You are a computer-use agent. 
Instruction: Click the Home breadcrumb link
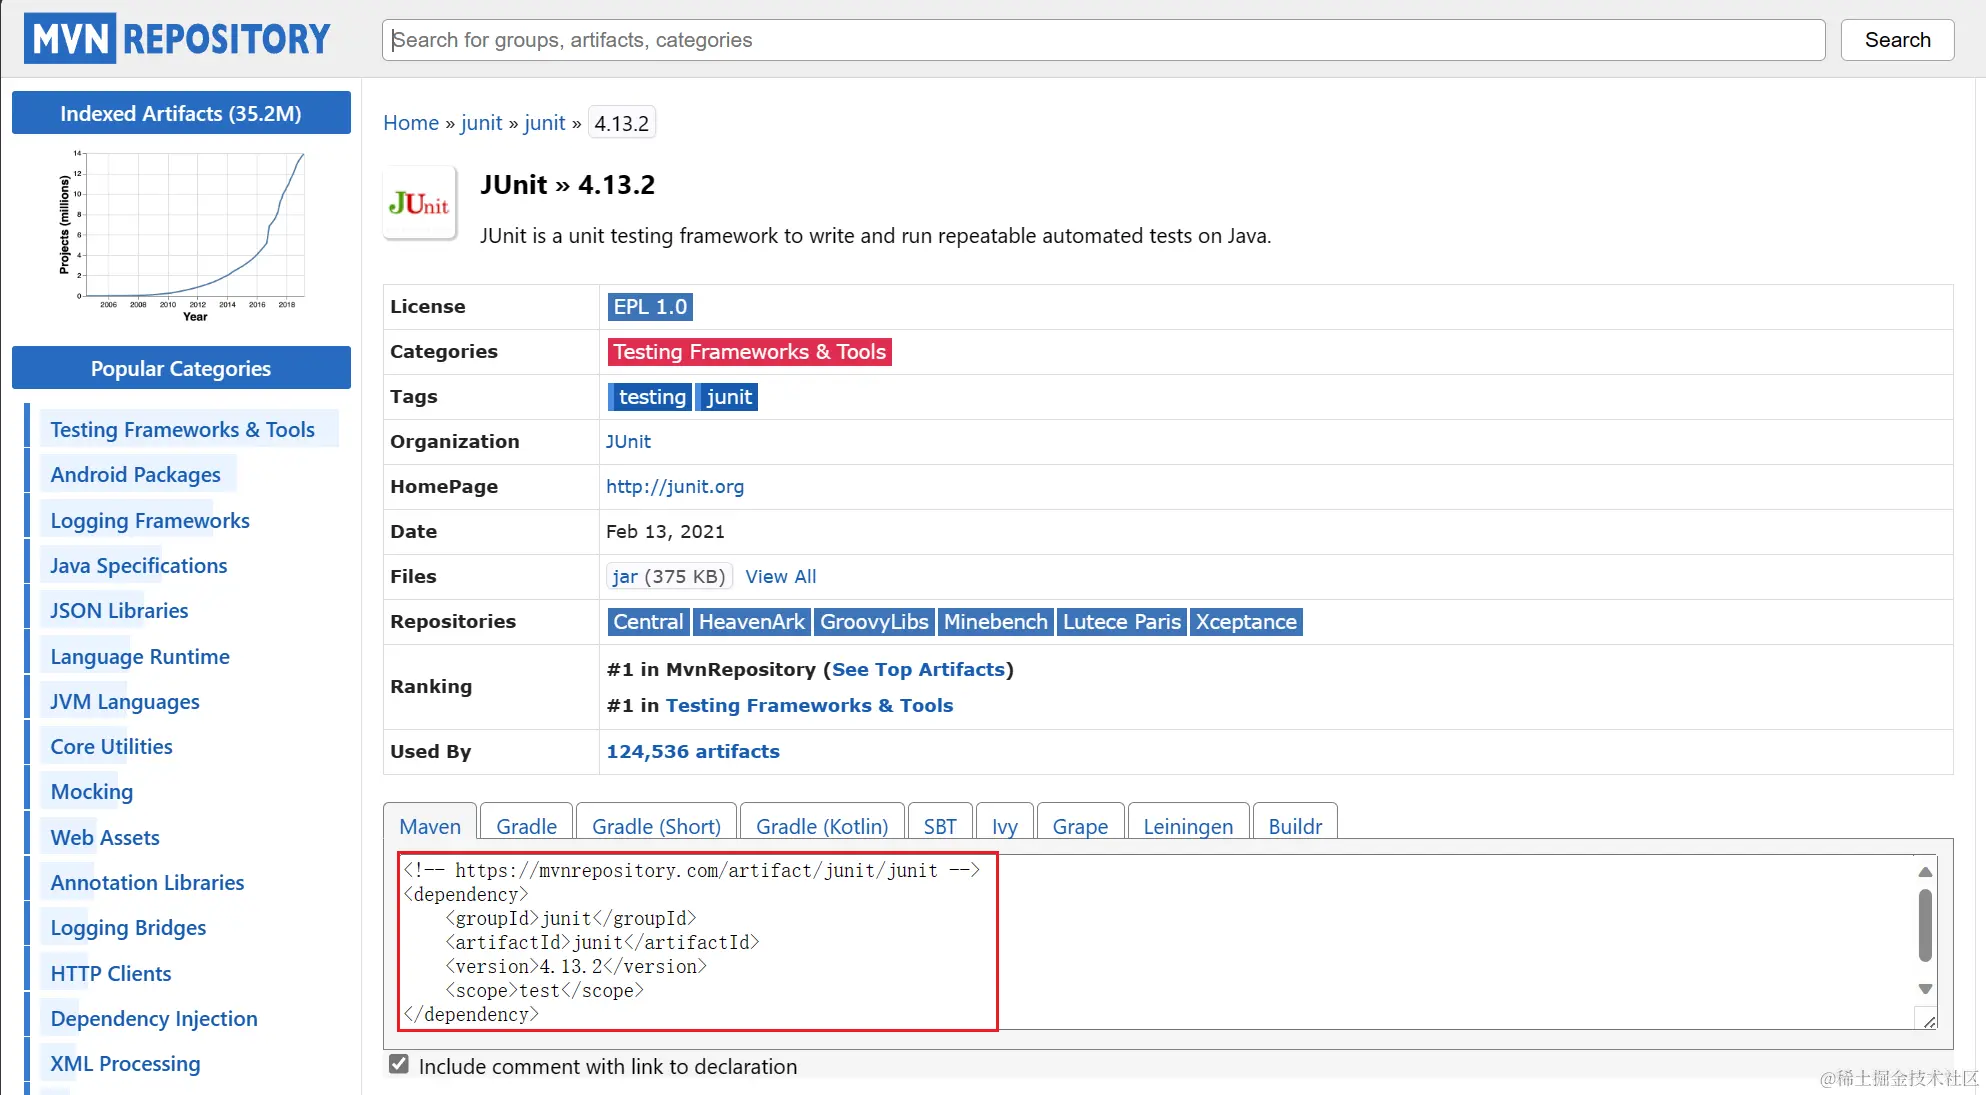410,123
